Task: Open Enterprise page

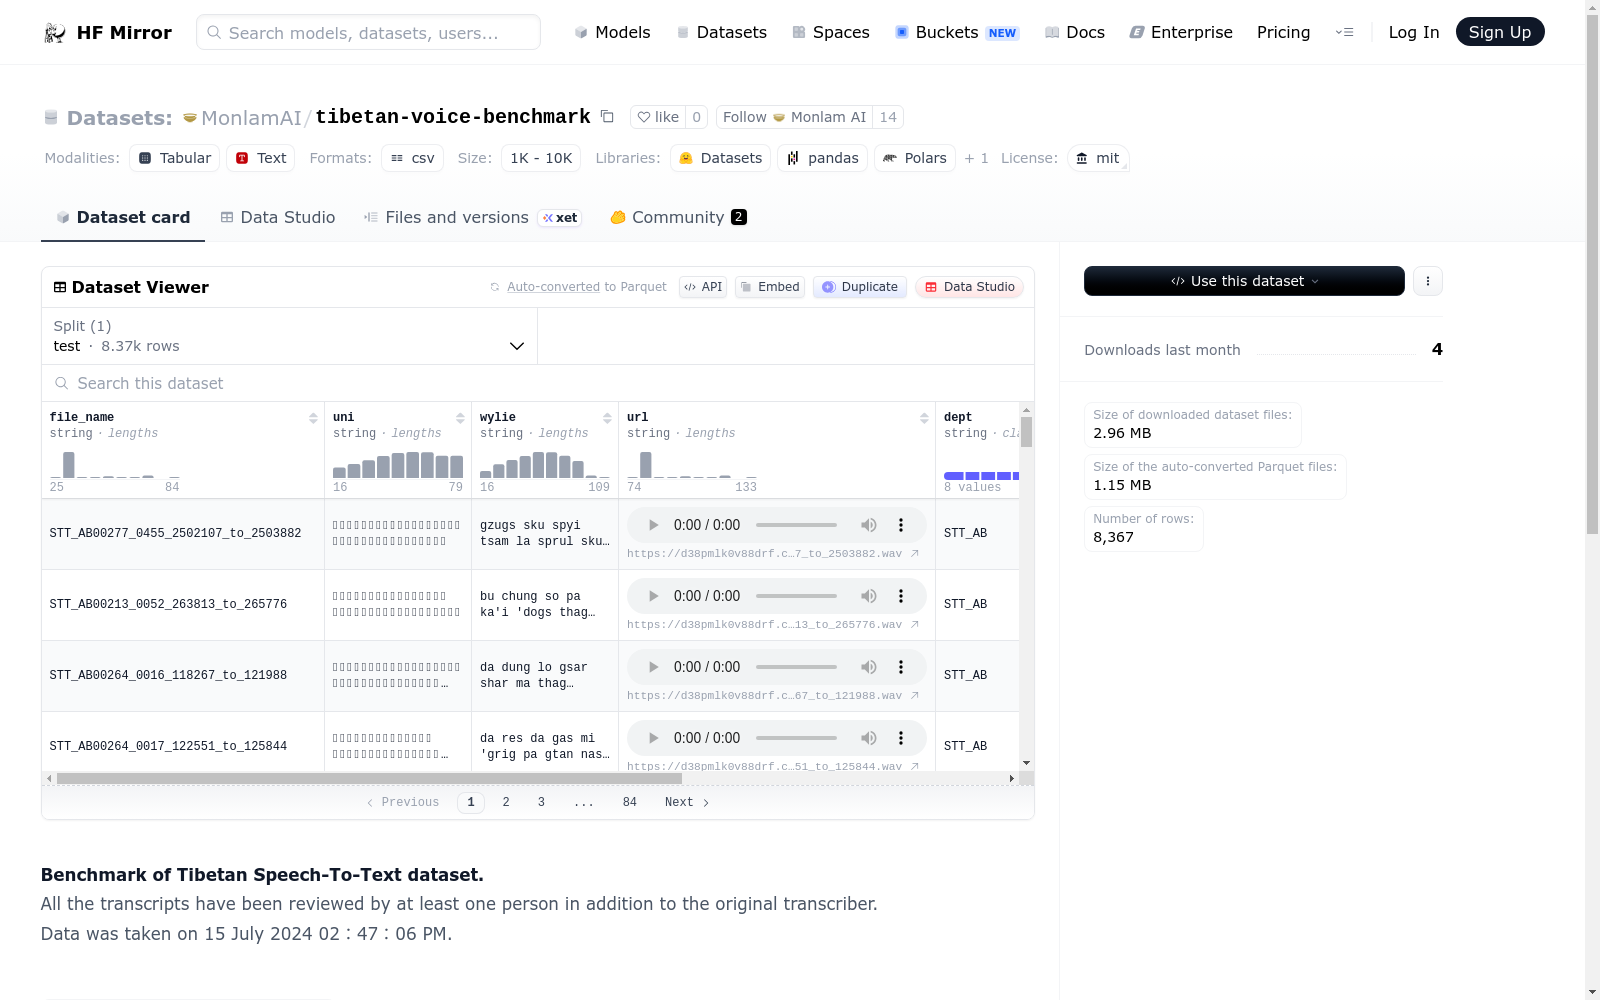Action: click(1181, 32)
